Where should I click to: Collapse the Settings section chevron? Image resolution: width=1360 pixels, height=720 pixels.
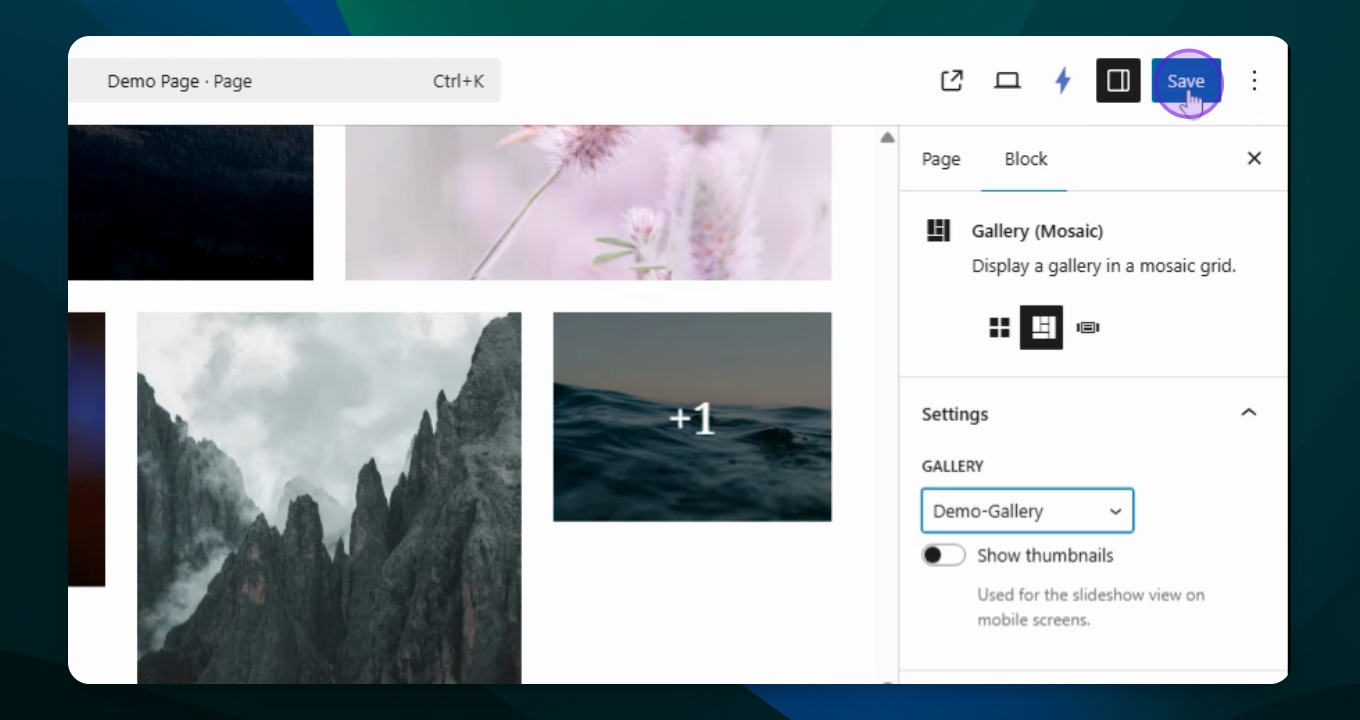(x=1248, y=413)
